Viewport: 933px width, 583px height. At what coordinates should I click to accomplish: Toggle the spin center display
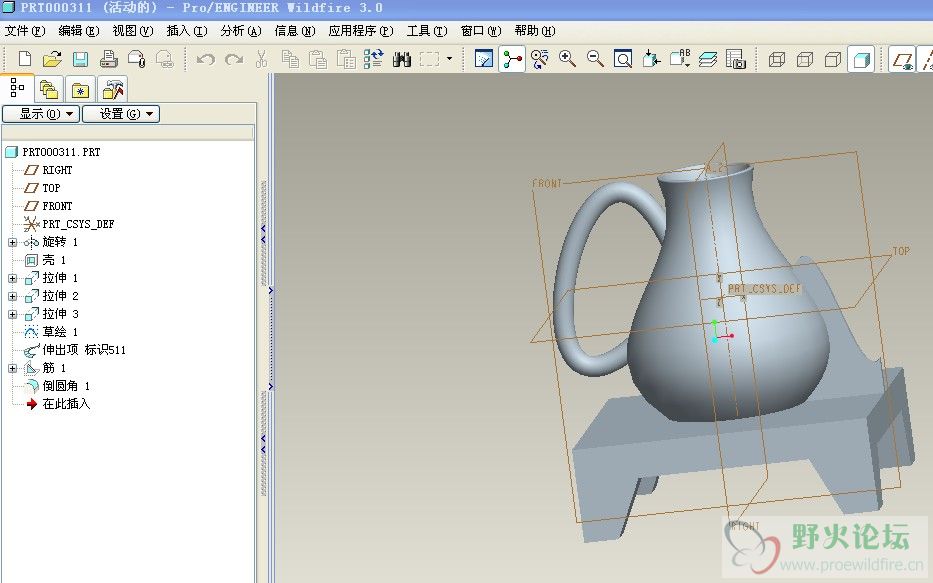click(512, 59)
